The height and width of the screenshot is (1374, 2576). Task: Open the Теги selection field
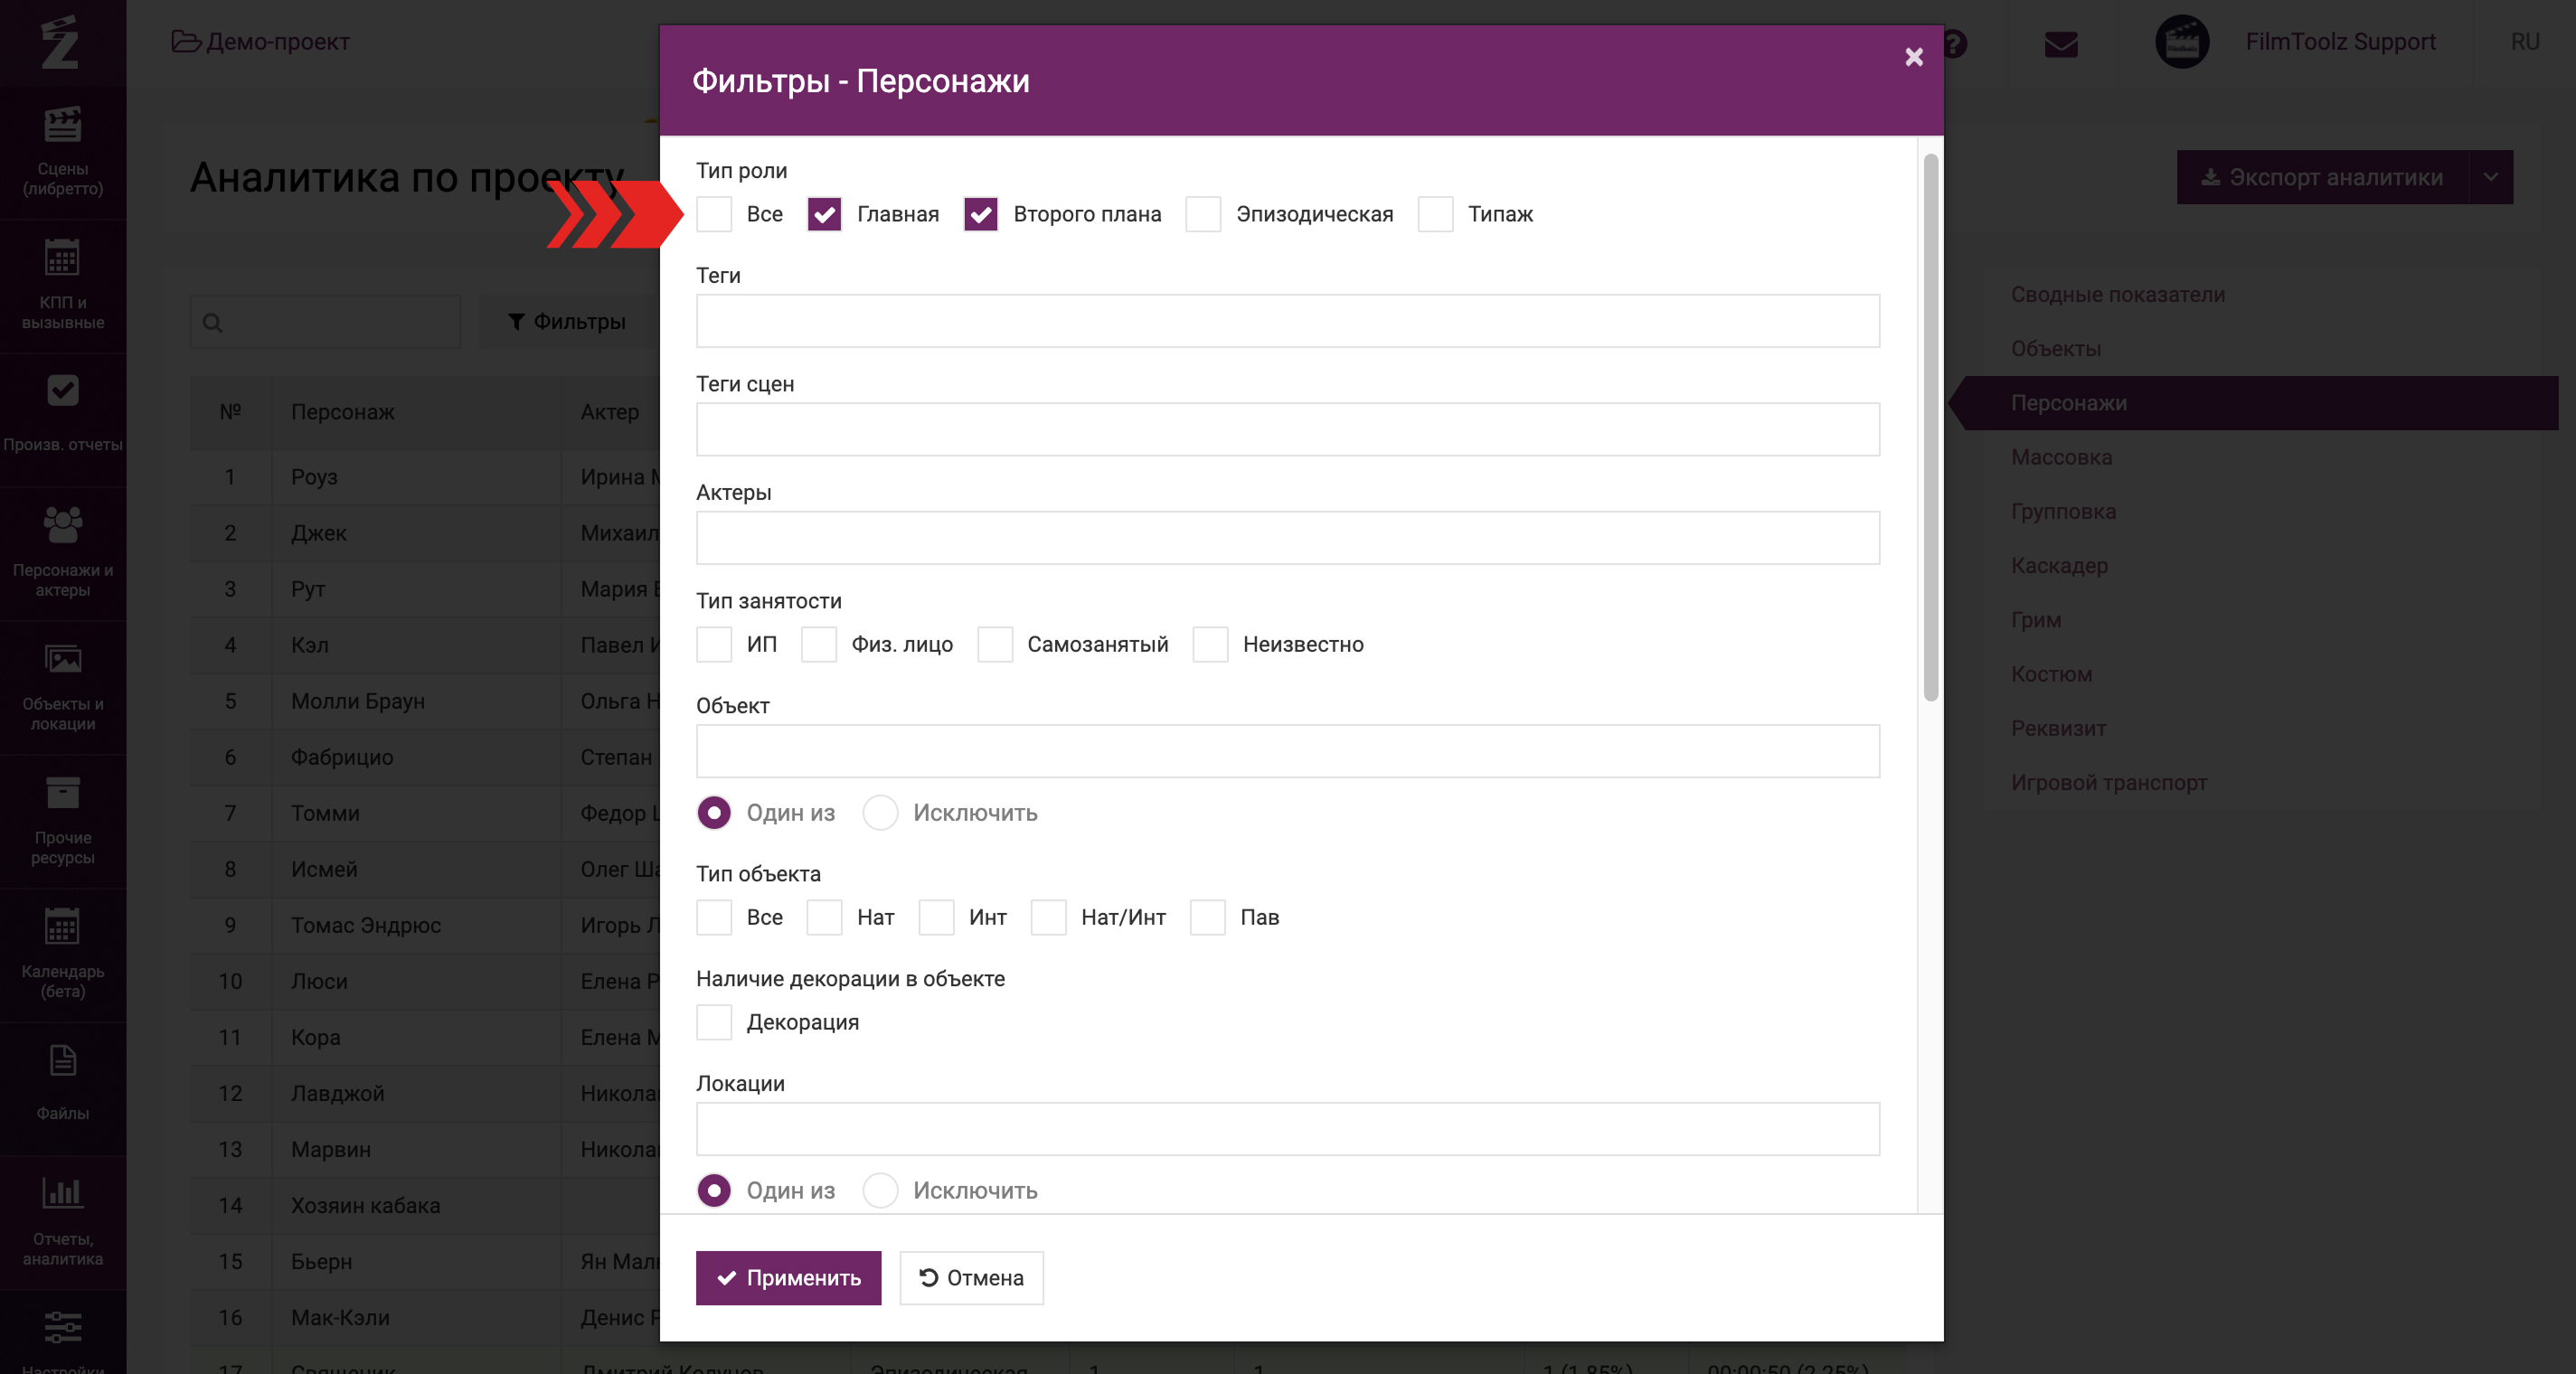(x=1288, y=321)
